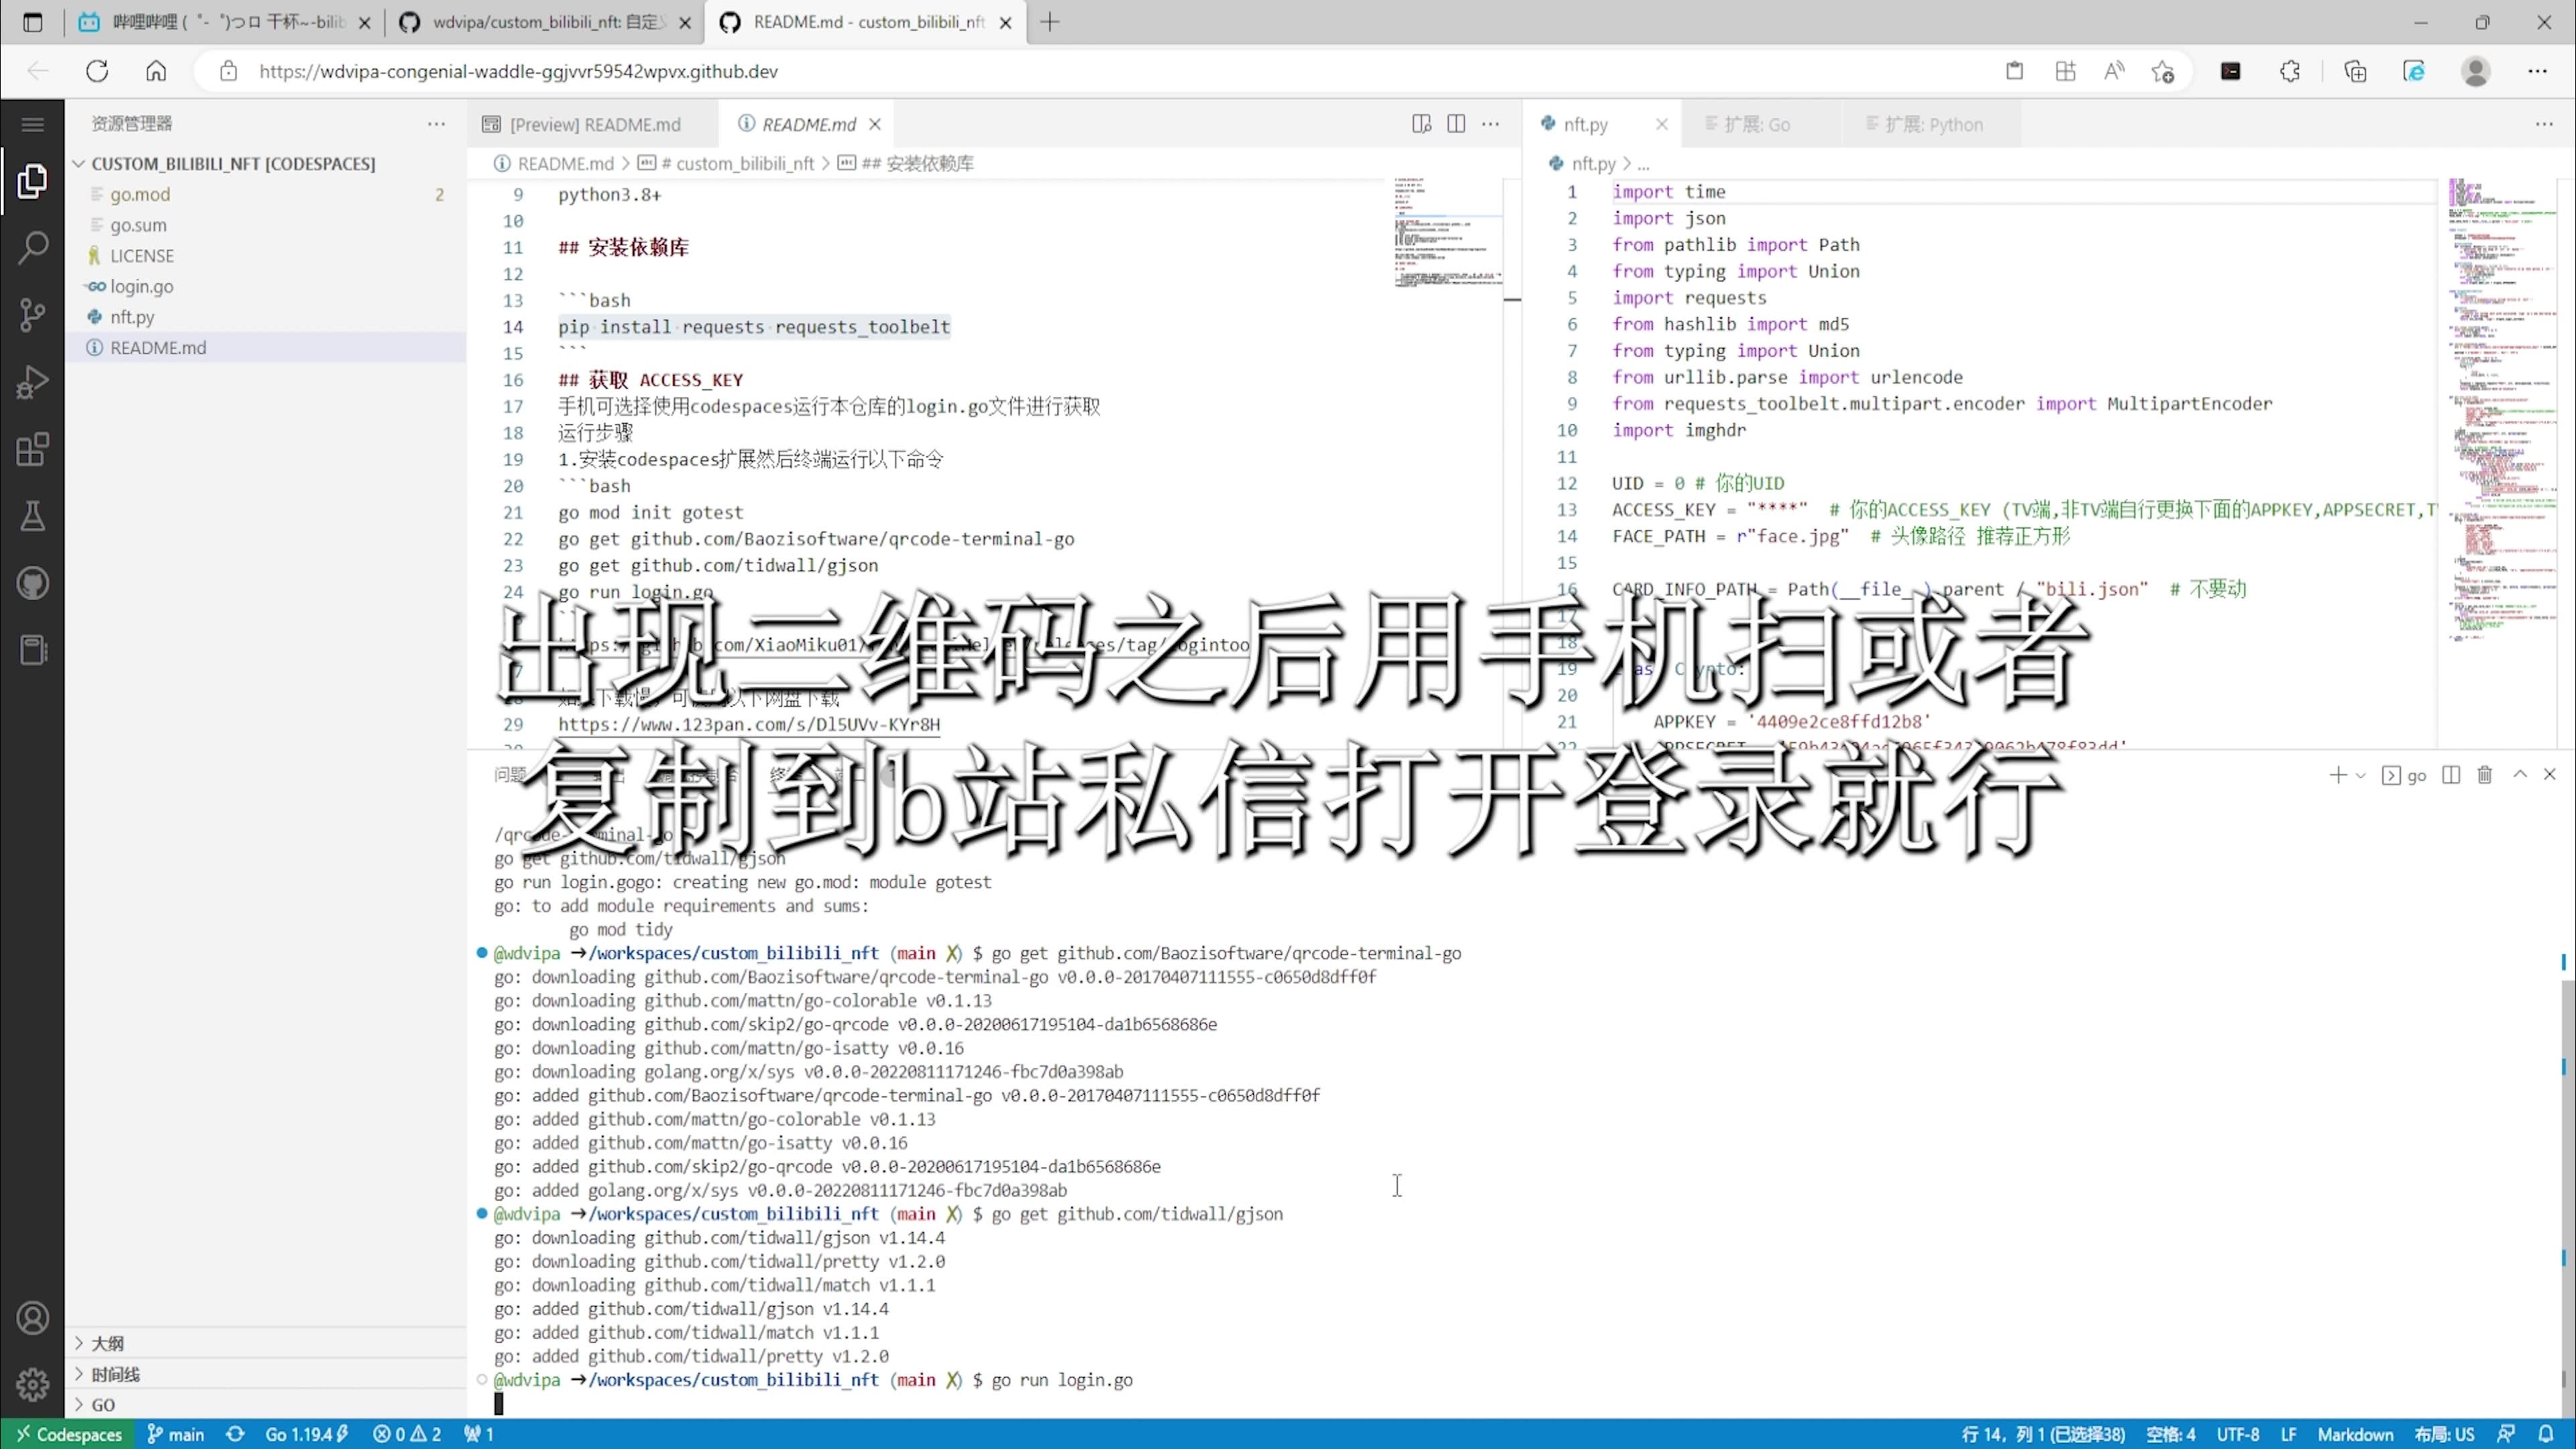
Task: Open Explorer views and more actions menu
Action: tap(436, 124)
